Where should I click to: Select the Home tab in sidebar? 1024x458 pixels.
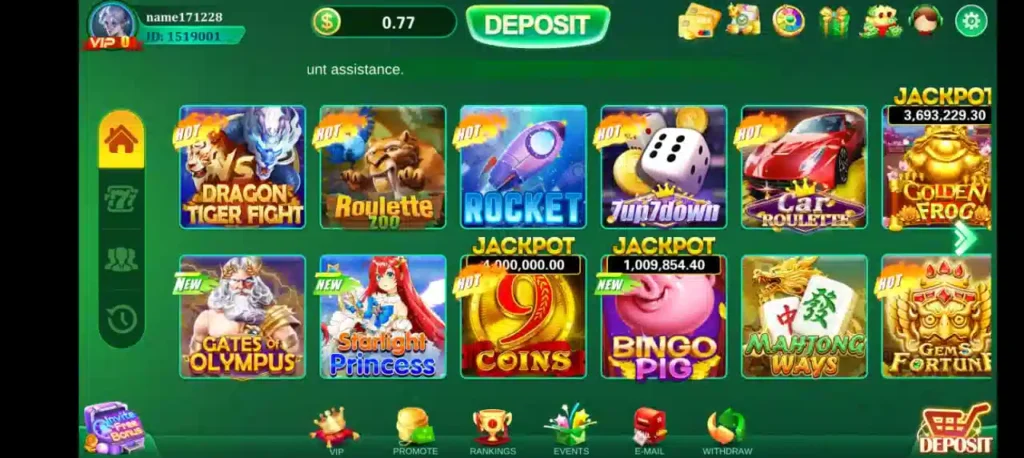point(121,139)
